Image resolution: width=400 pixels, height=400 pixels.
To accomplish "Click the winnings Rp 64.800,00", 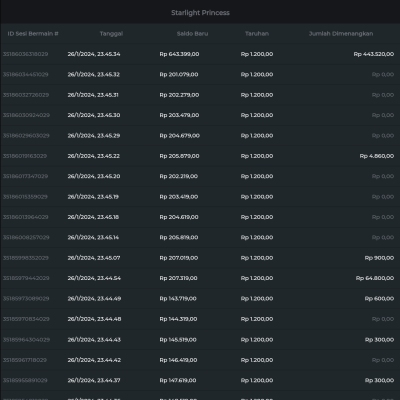I will coord(375,278).
